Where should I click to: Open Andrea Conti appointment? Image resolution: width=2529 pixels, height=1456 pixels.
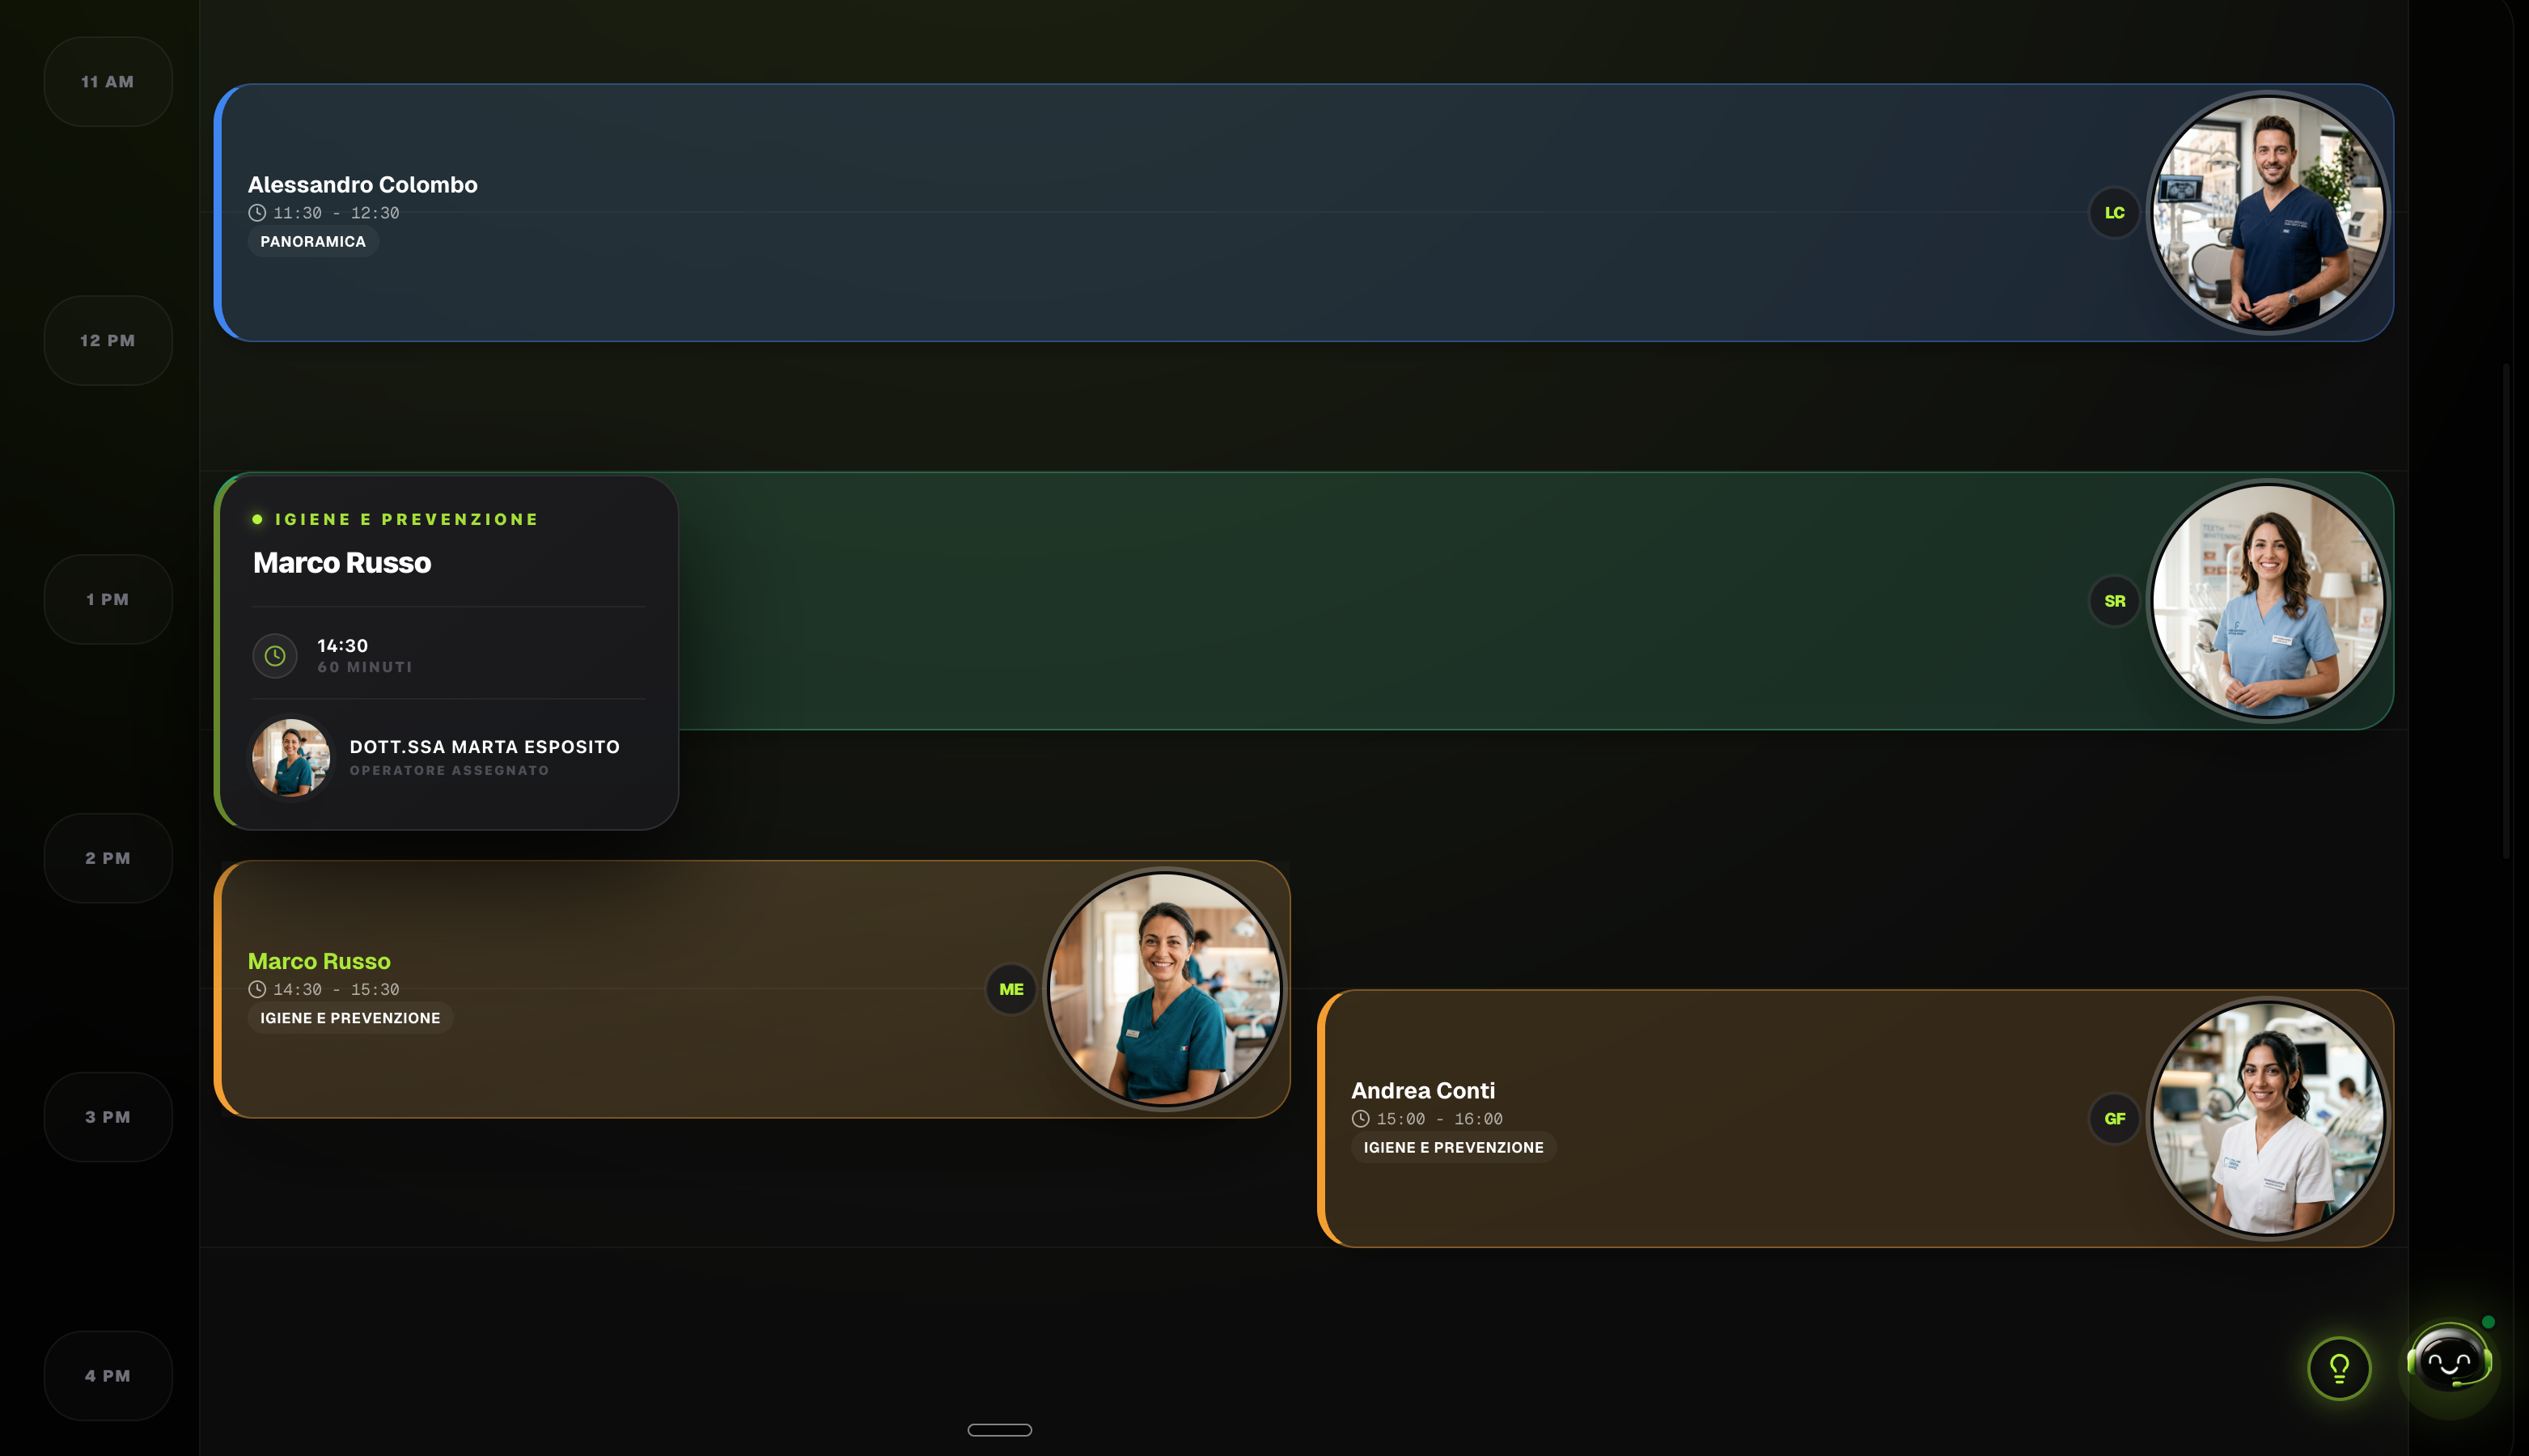point(1422,1091)
